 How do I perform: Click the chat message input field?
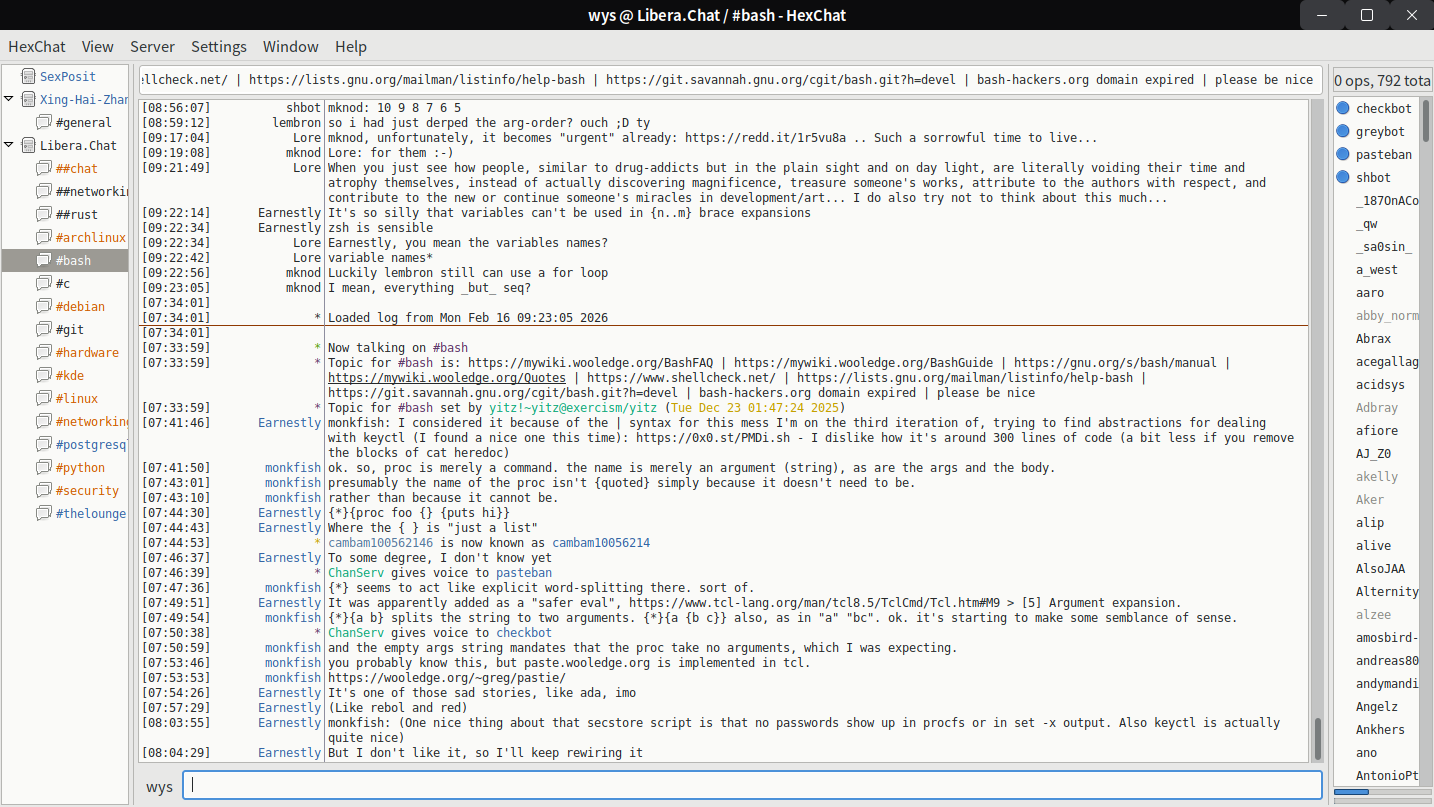click(752, 785)
